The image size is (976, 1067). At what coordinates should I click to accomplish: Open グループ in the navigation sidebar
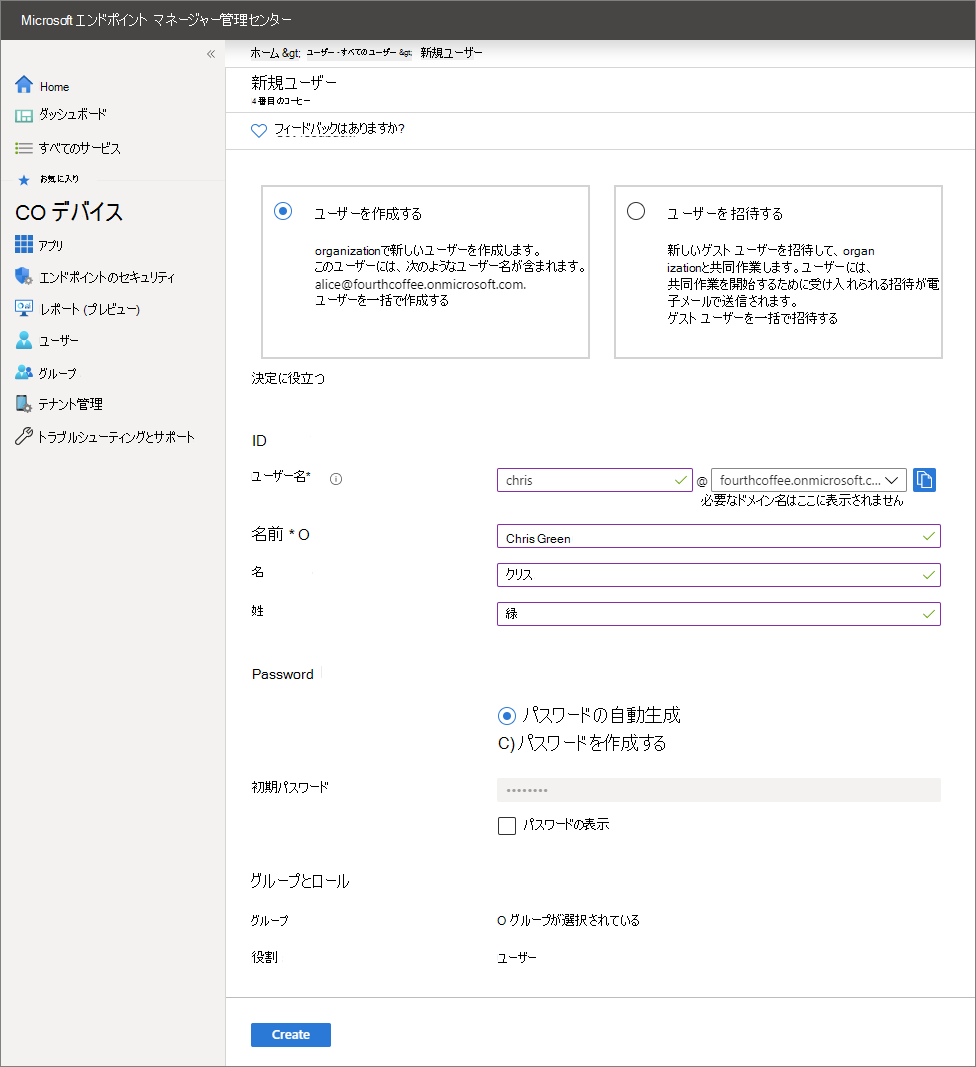tap(57, 374)
